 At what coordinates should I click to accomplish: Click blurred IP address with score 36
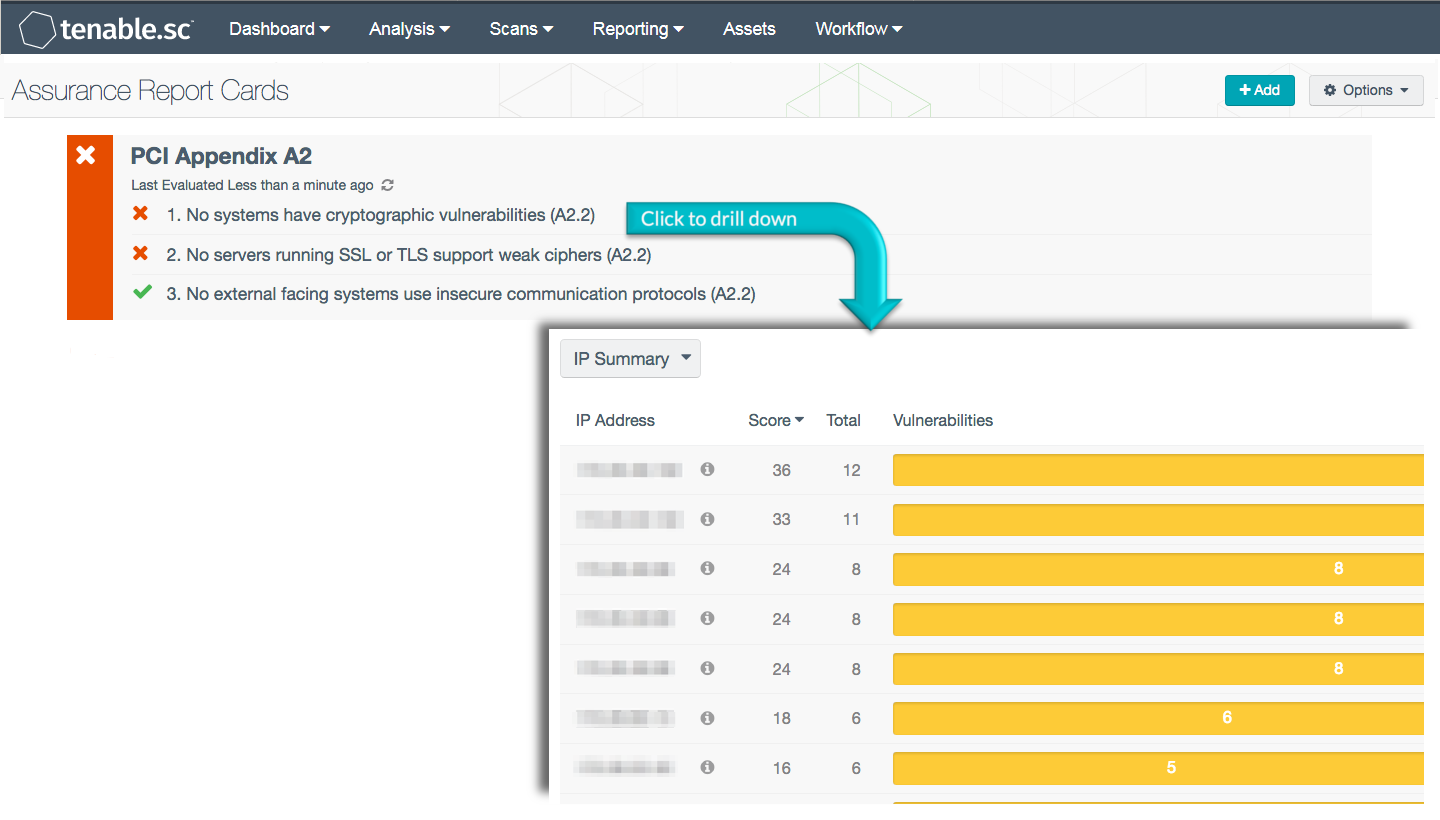click(x=630, y=469)
